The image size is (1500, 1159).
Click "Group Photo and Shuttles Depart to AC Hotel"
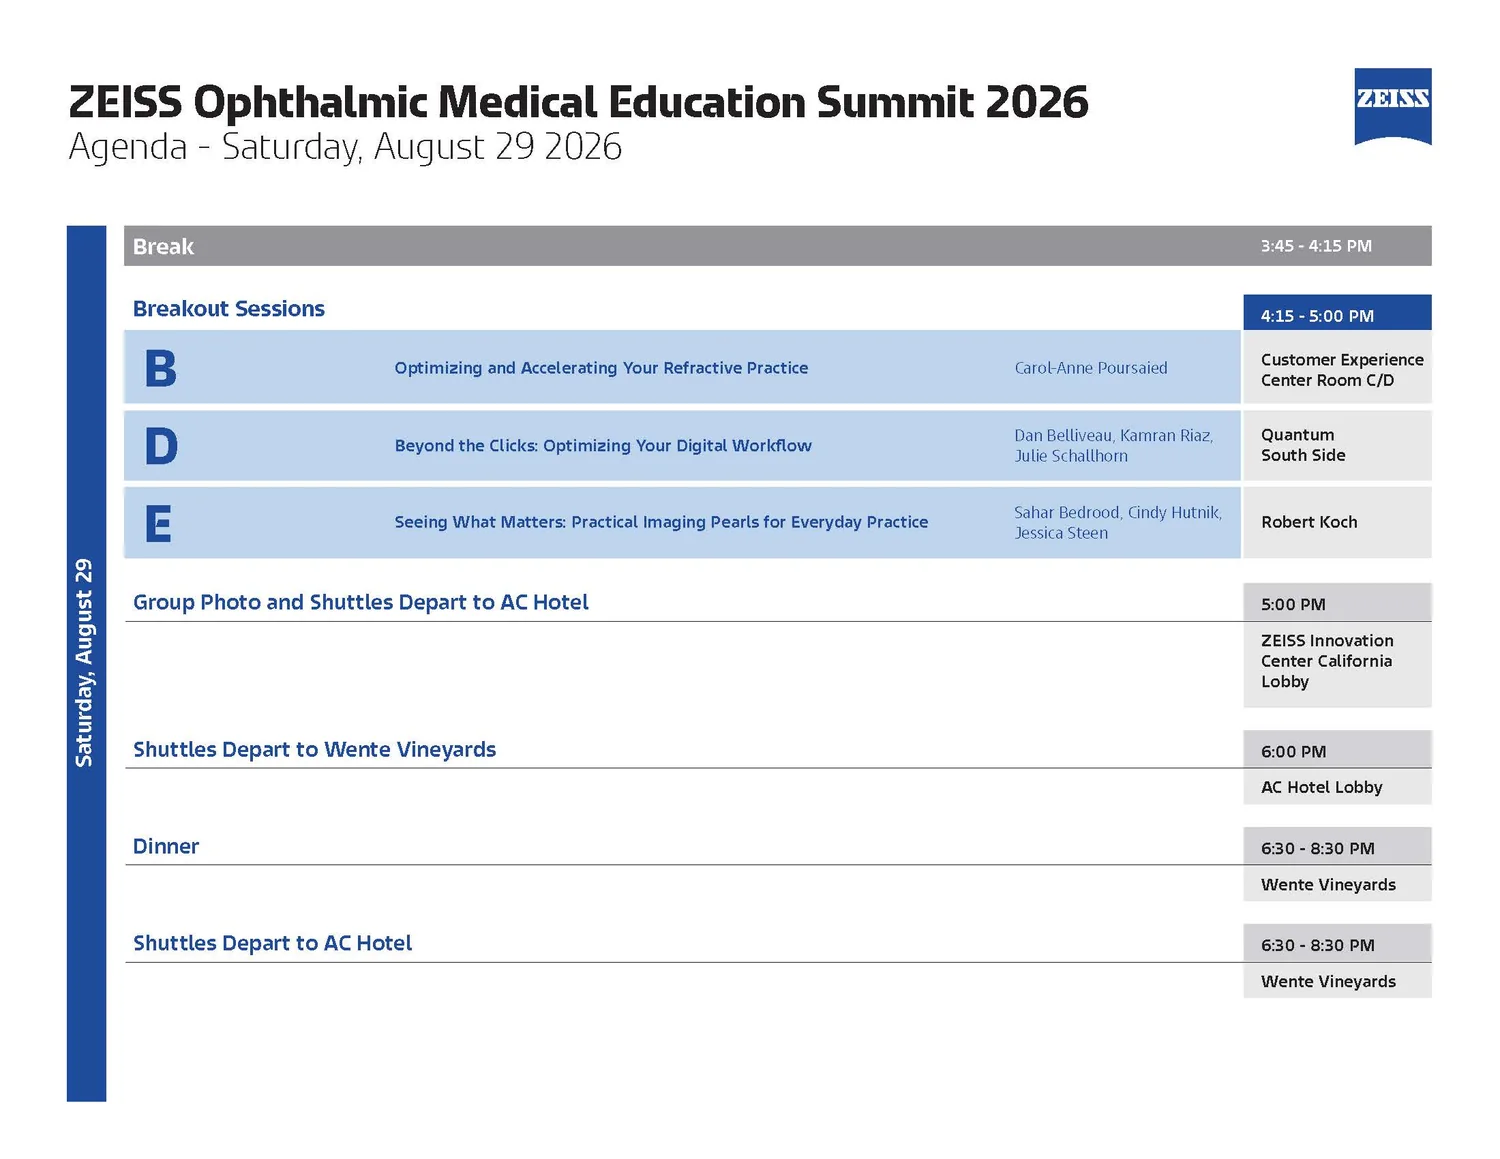click(x=360, y=602)
